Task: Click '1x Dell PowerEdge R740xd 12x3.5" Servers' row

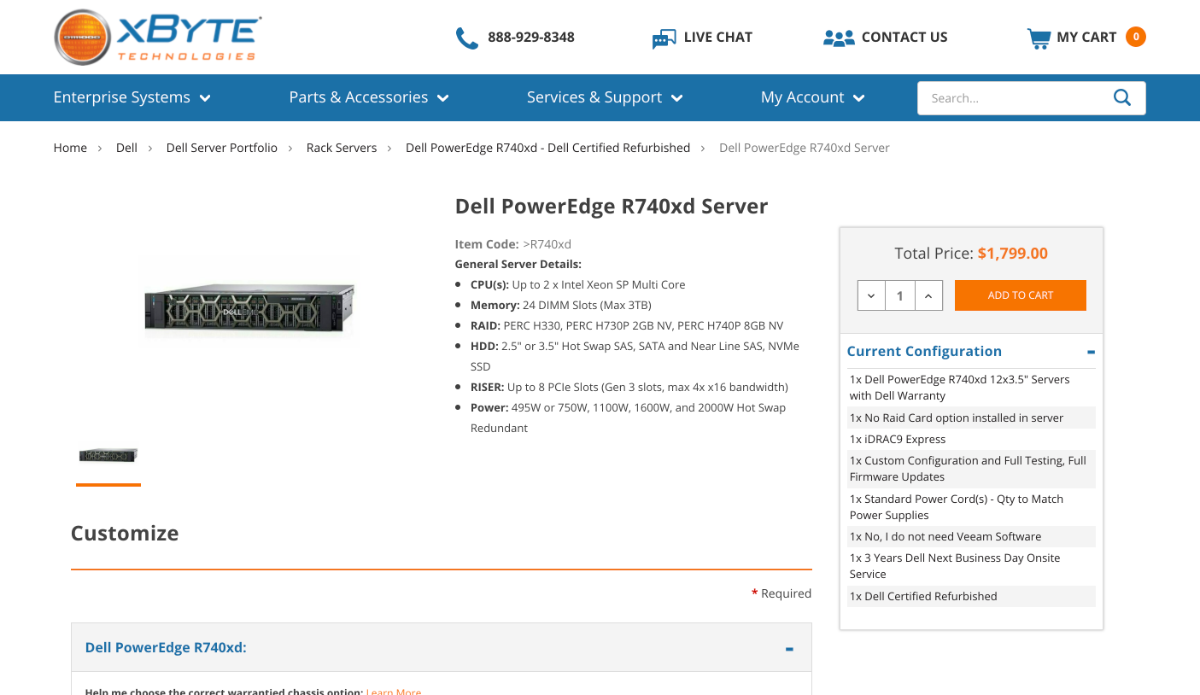Action: (971, 388)
